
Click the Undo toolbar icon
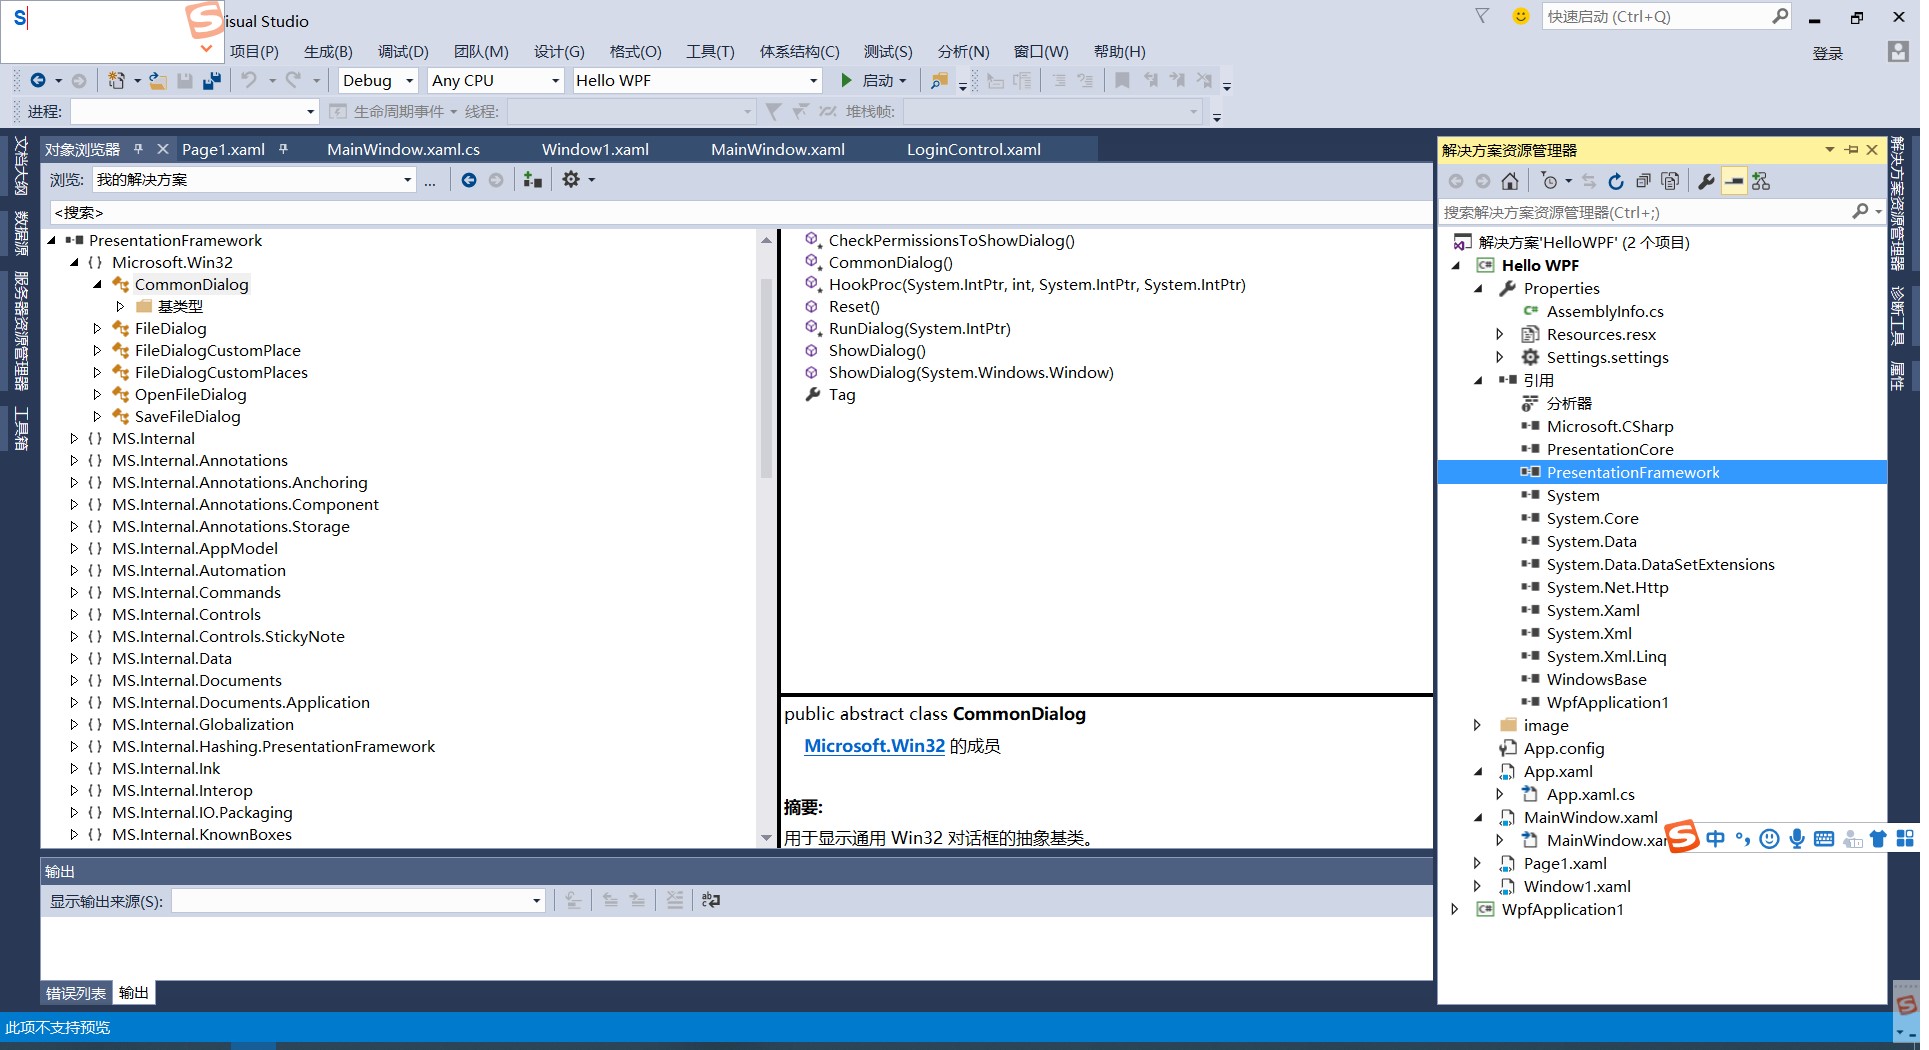click(x=249, y=81)
